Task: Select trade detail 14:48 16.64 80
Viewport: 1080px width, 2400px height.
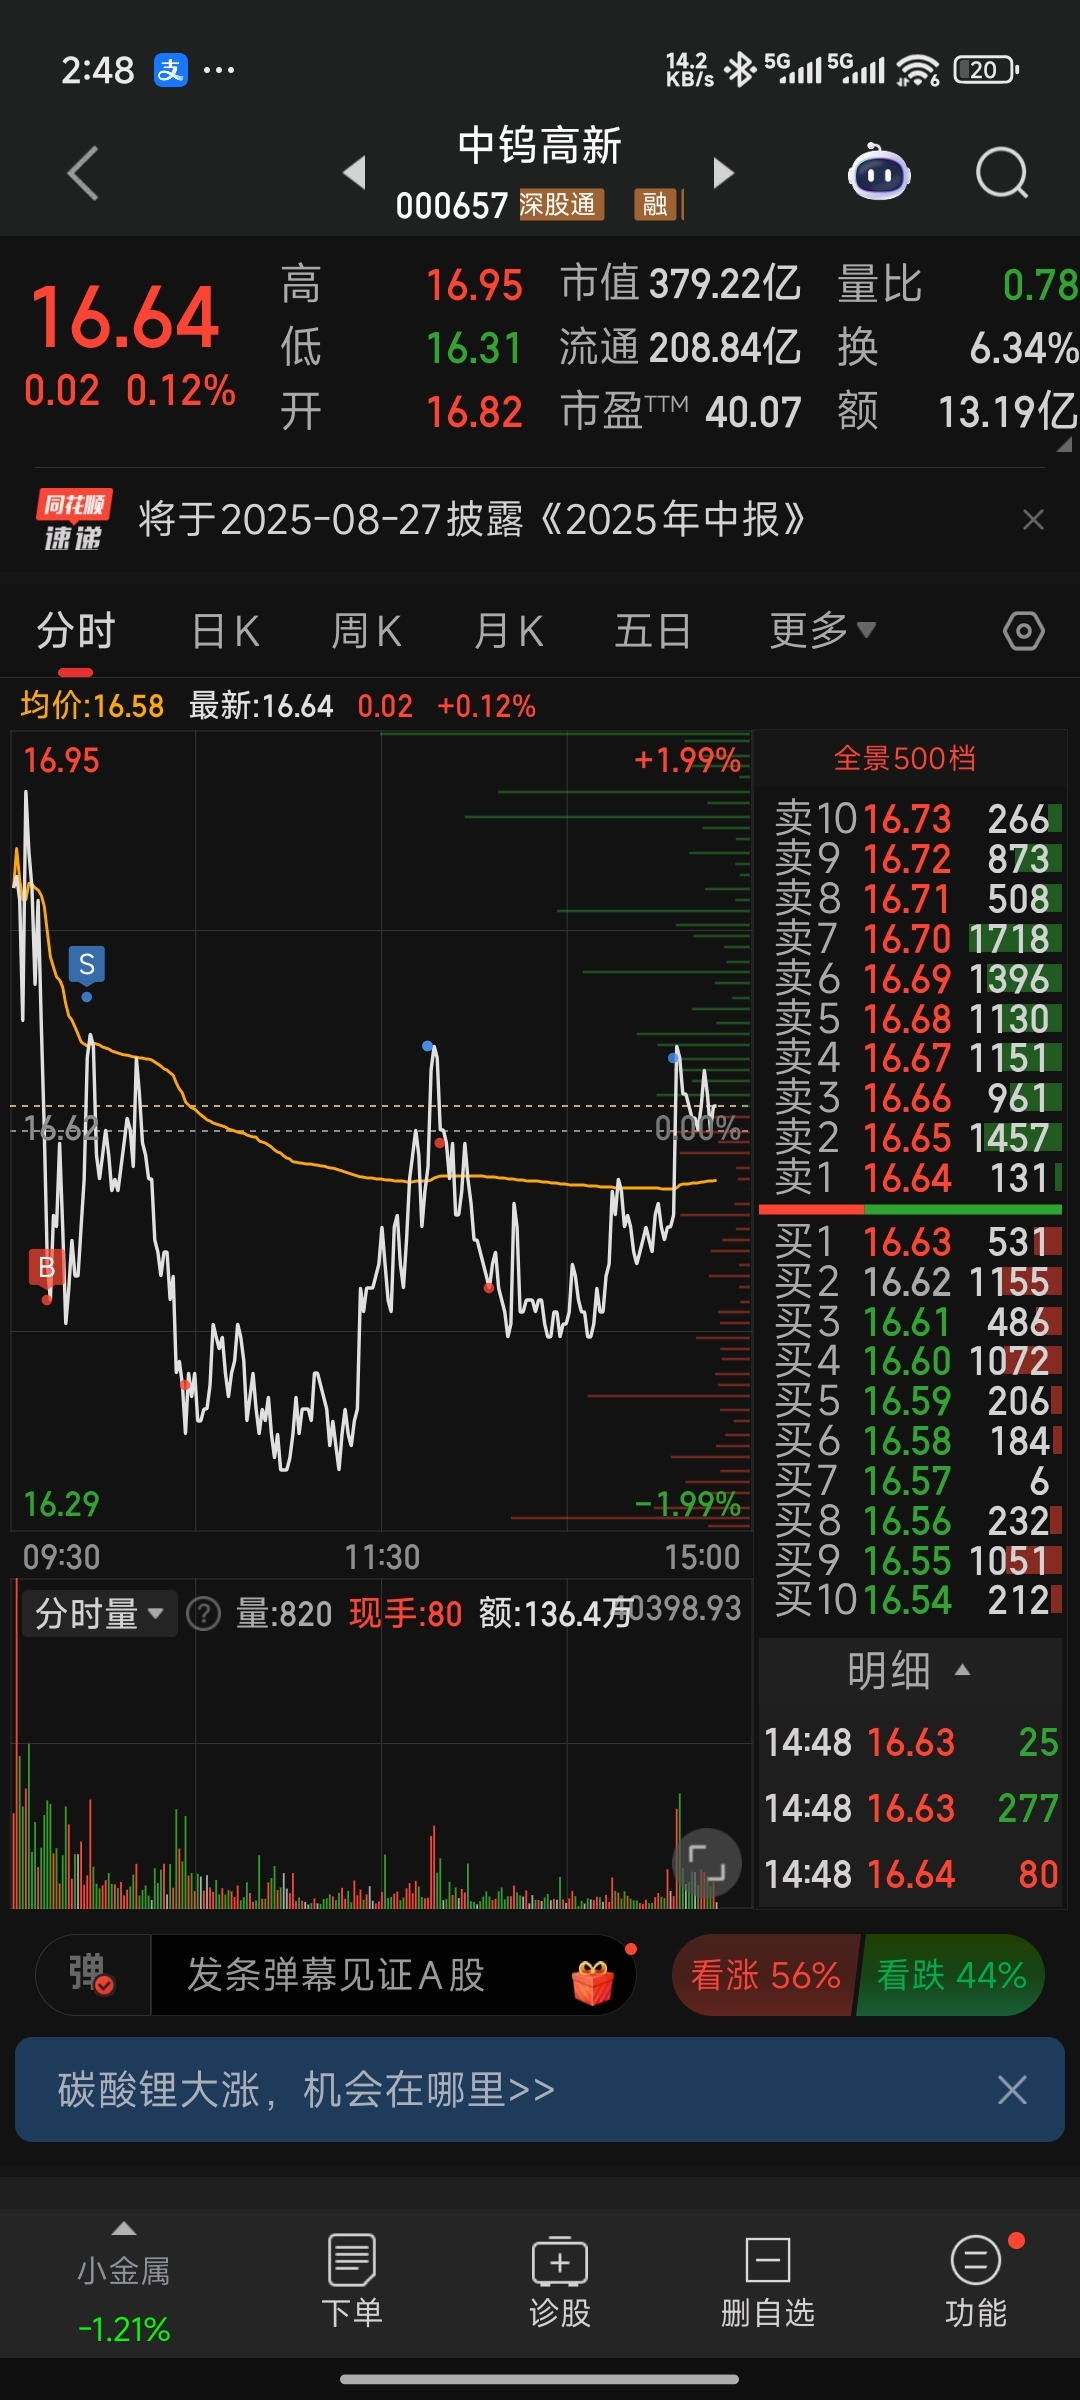Action: 911,1874
